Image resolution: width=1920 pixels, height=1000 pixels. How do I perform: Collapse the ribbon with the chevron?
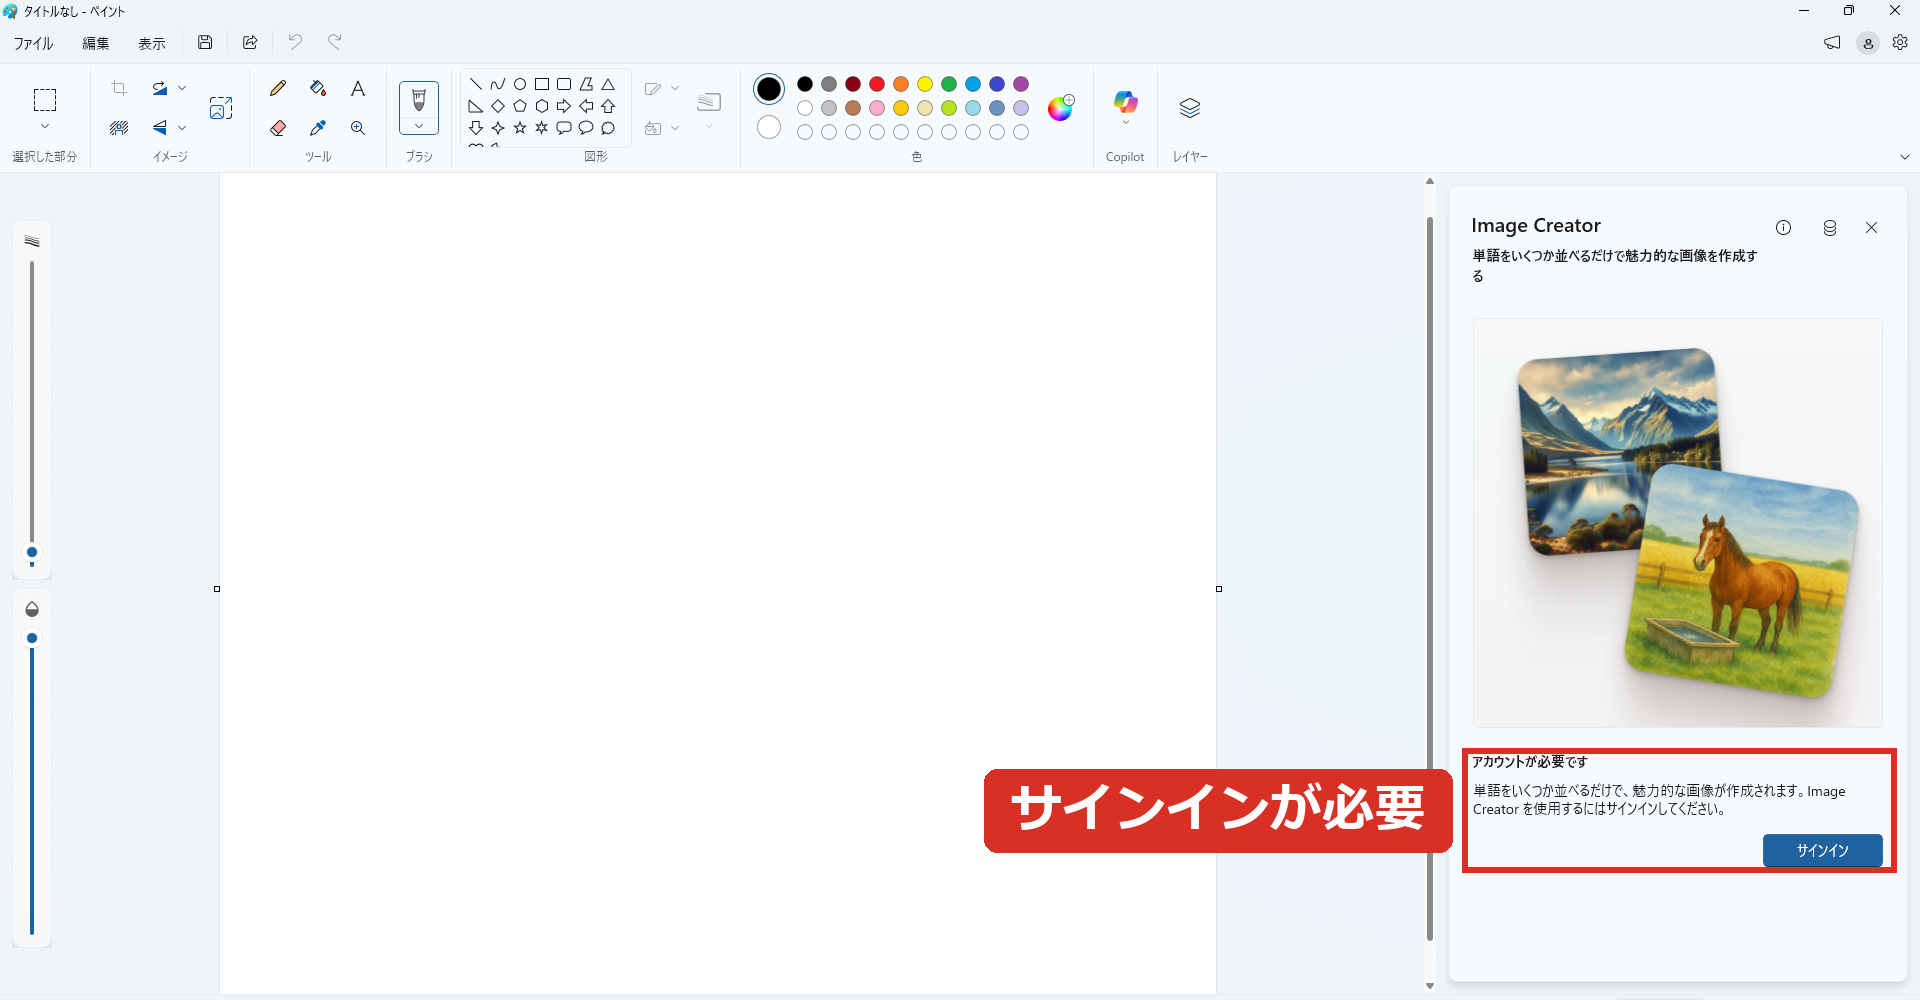(x=1904, y=157)
